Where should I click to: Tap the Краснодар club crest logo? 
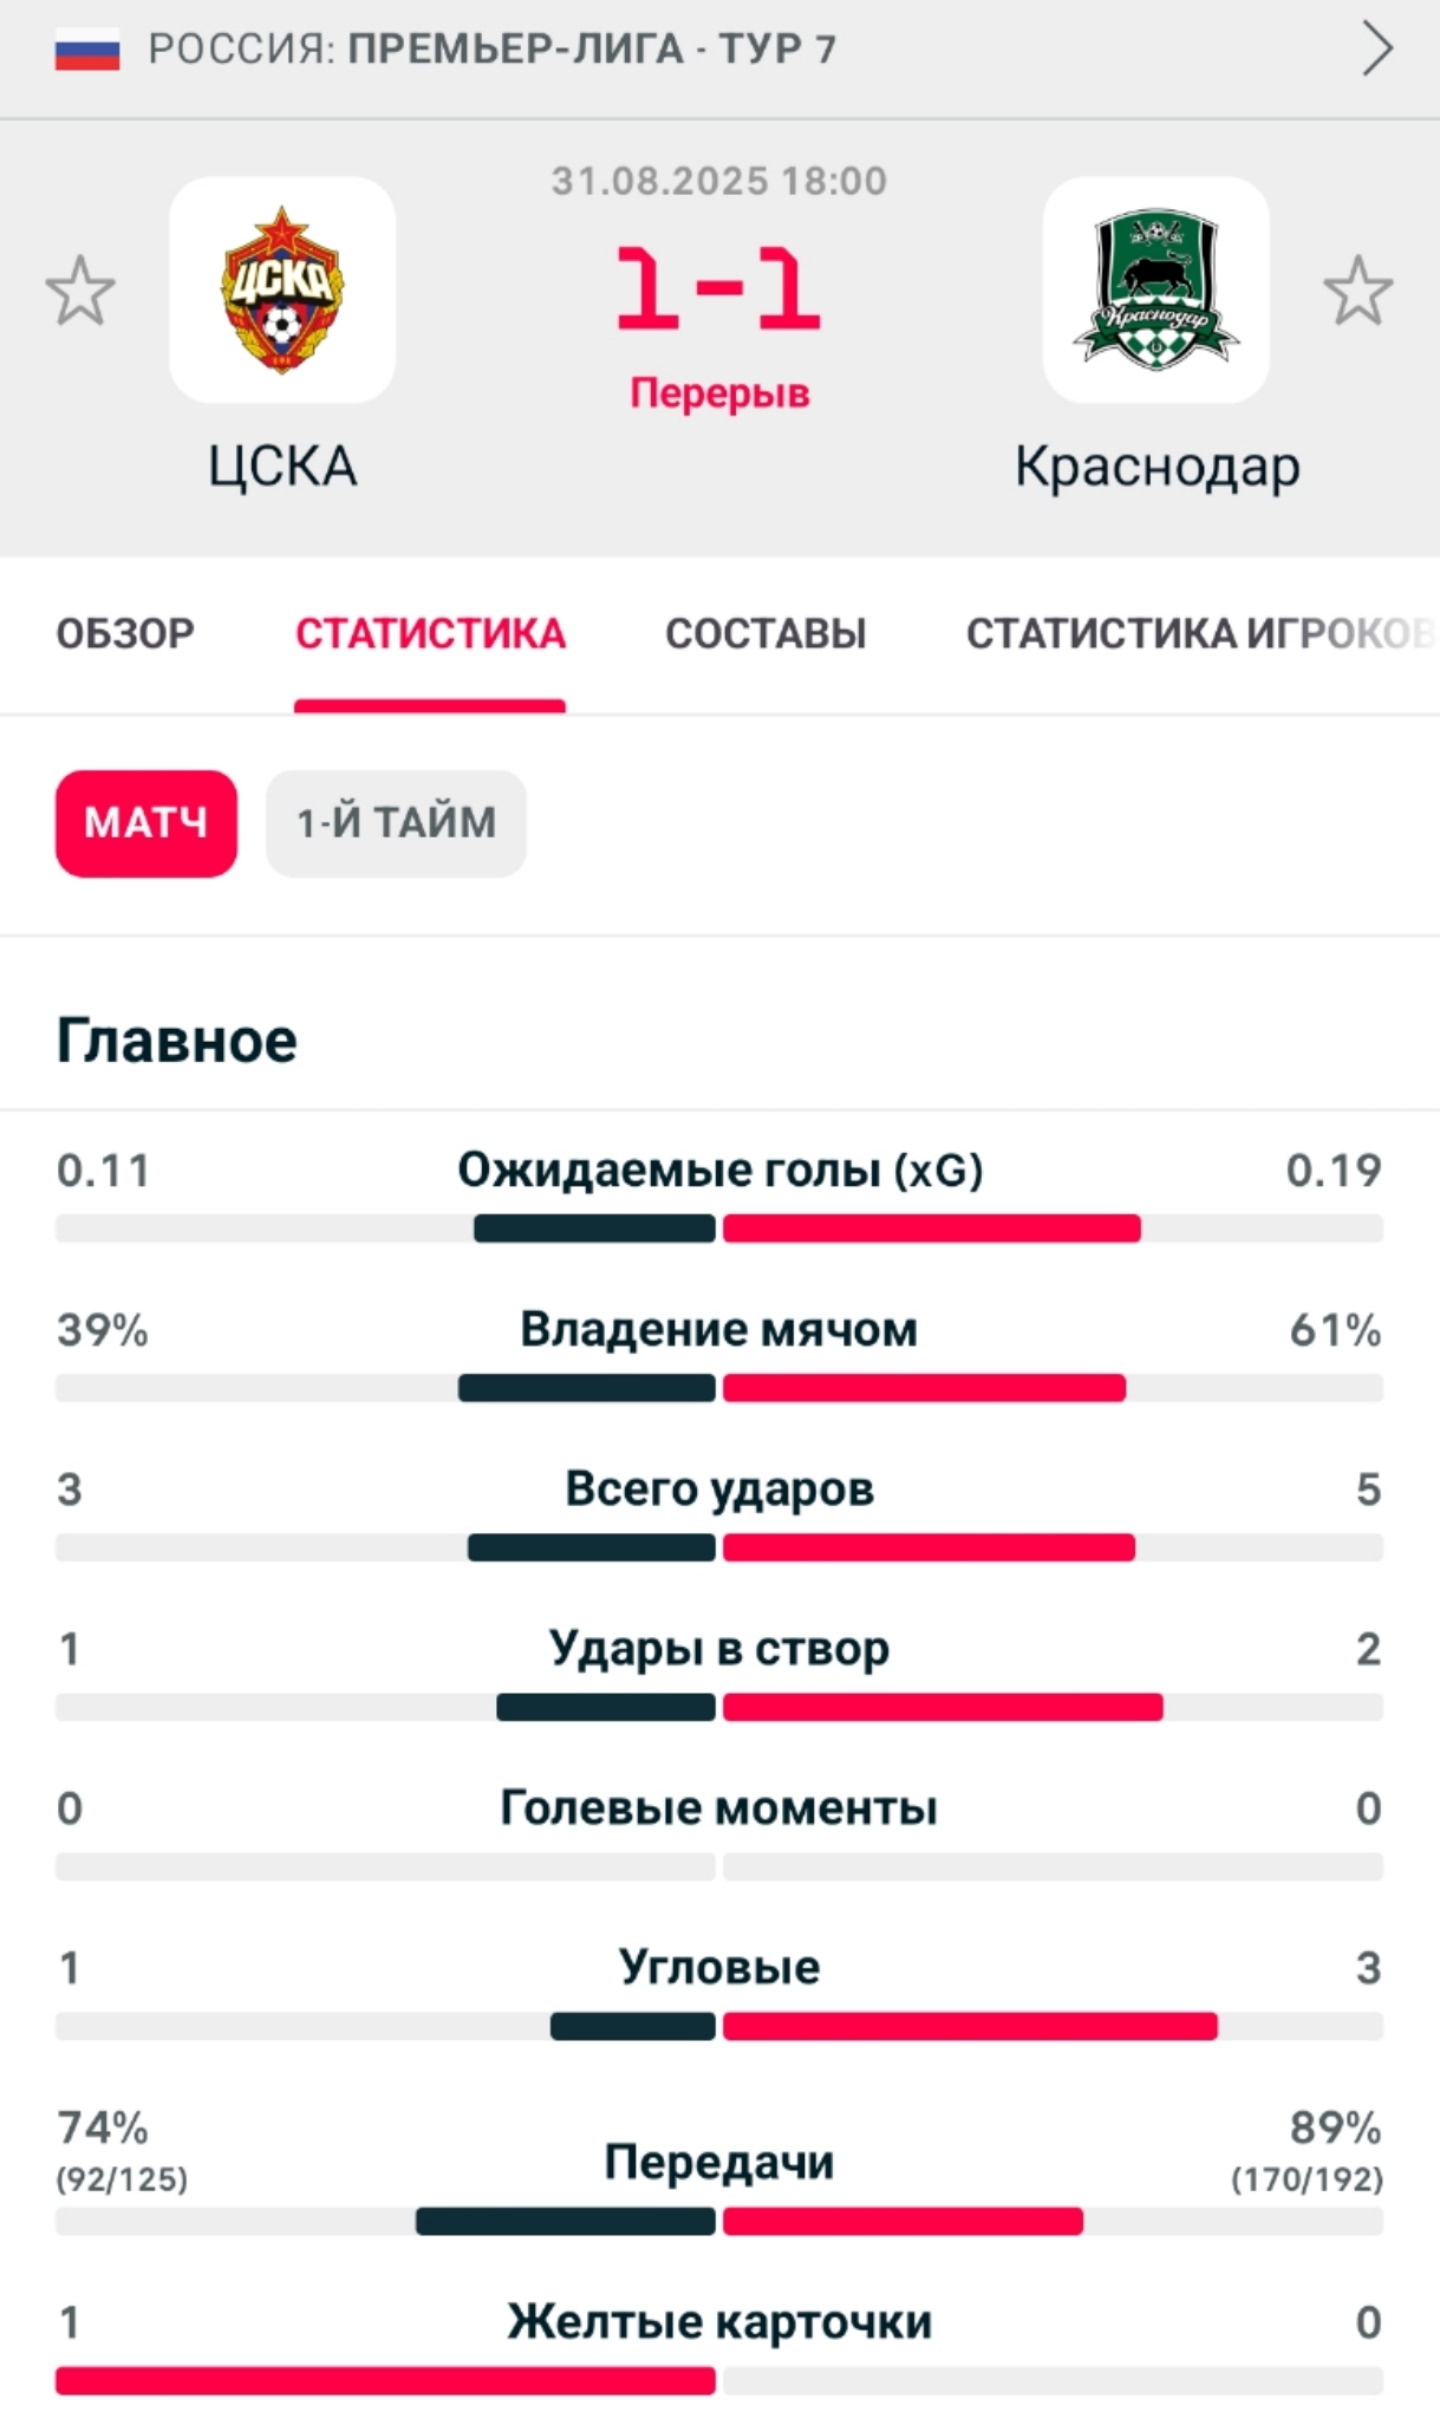[x=1157, y=290]
